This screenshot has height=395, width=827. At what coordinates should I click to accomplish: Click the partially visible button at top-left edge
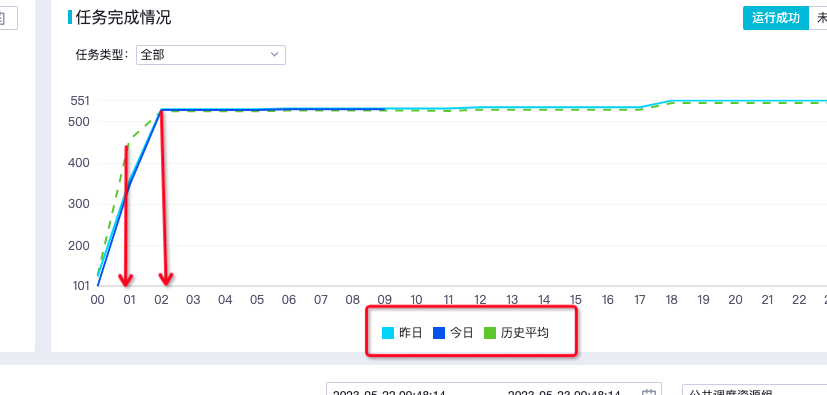8,18
